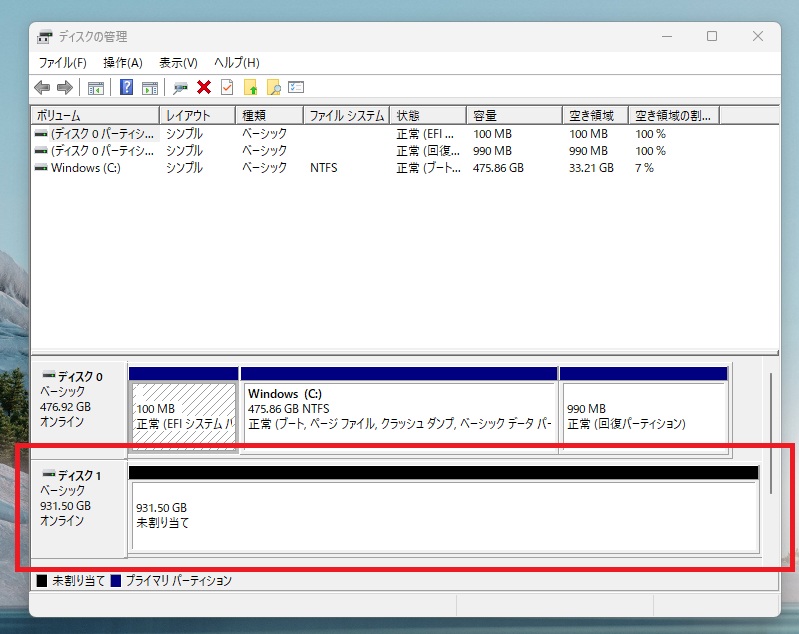Image resolution: width=799 pixels, height=634 pixels.
Task: Minimize the ディスクの管理 window
Action: pos(667,36)
